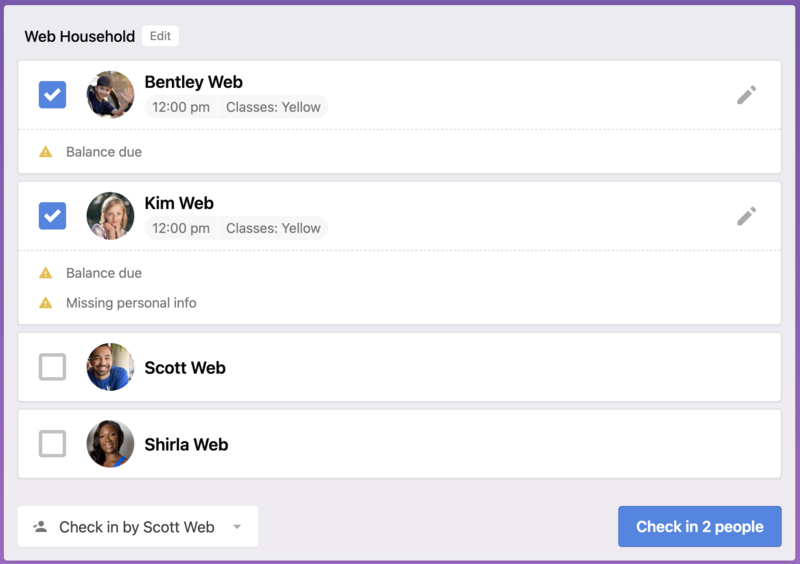Uncheck the Bentley Web checkbox
Viewport: 800px width, 564px height.
click(52, 95)
